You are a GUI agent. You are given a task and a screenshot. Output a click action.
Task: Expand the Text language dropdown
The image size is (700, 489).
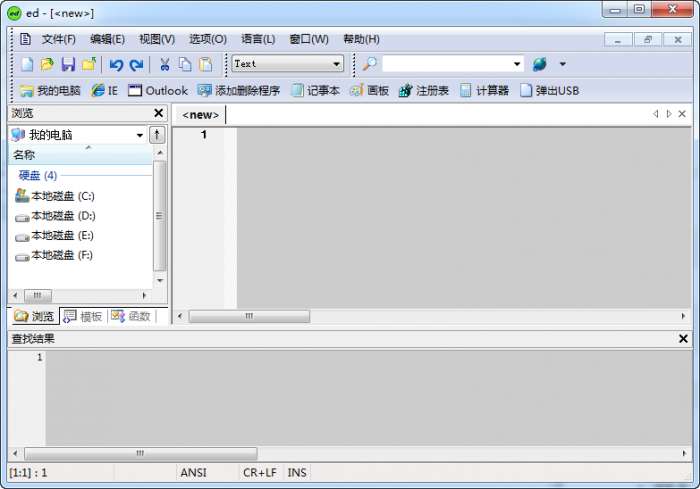(x=336, y=64)
